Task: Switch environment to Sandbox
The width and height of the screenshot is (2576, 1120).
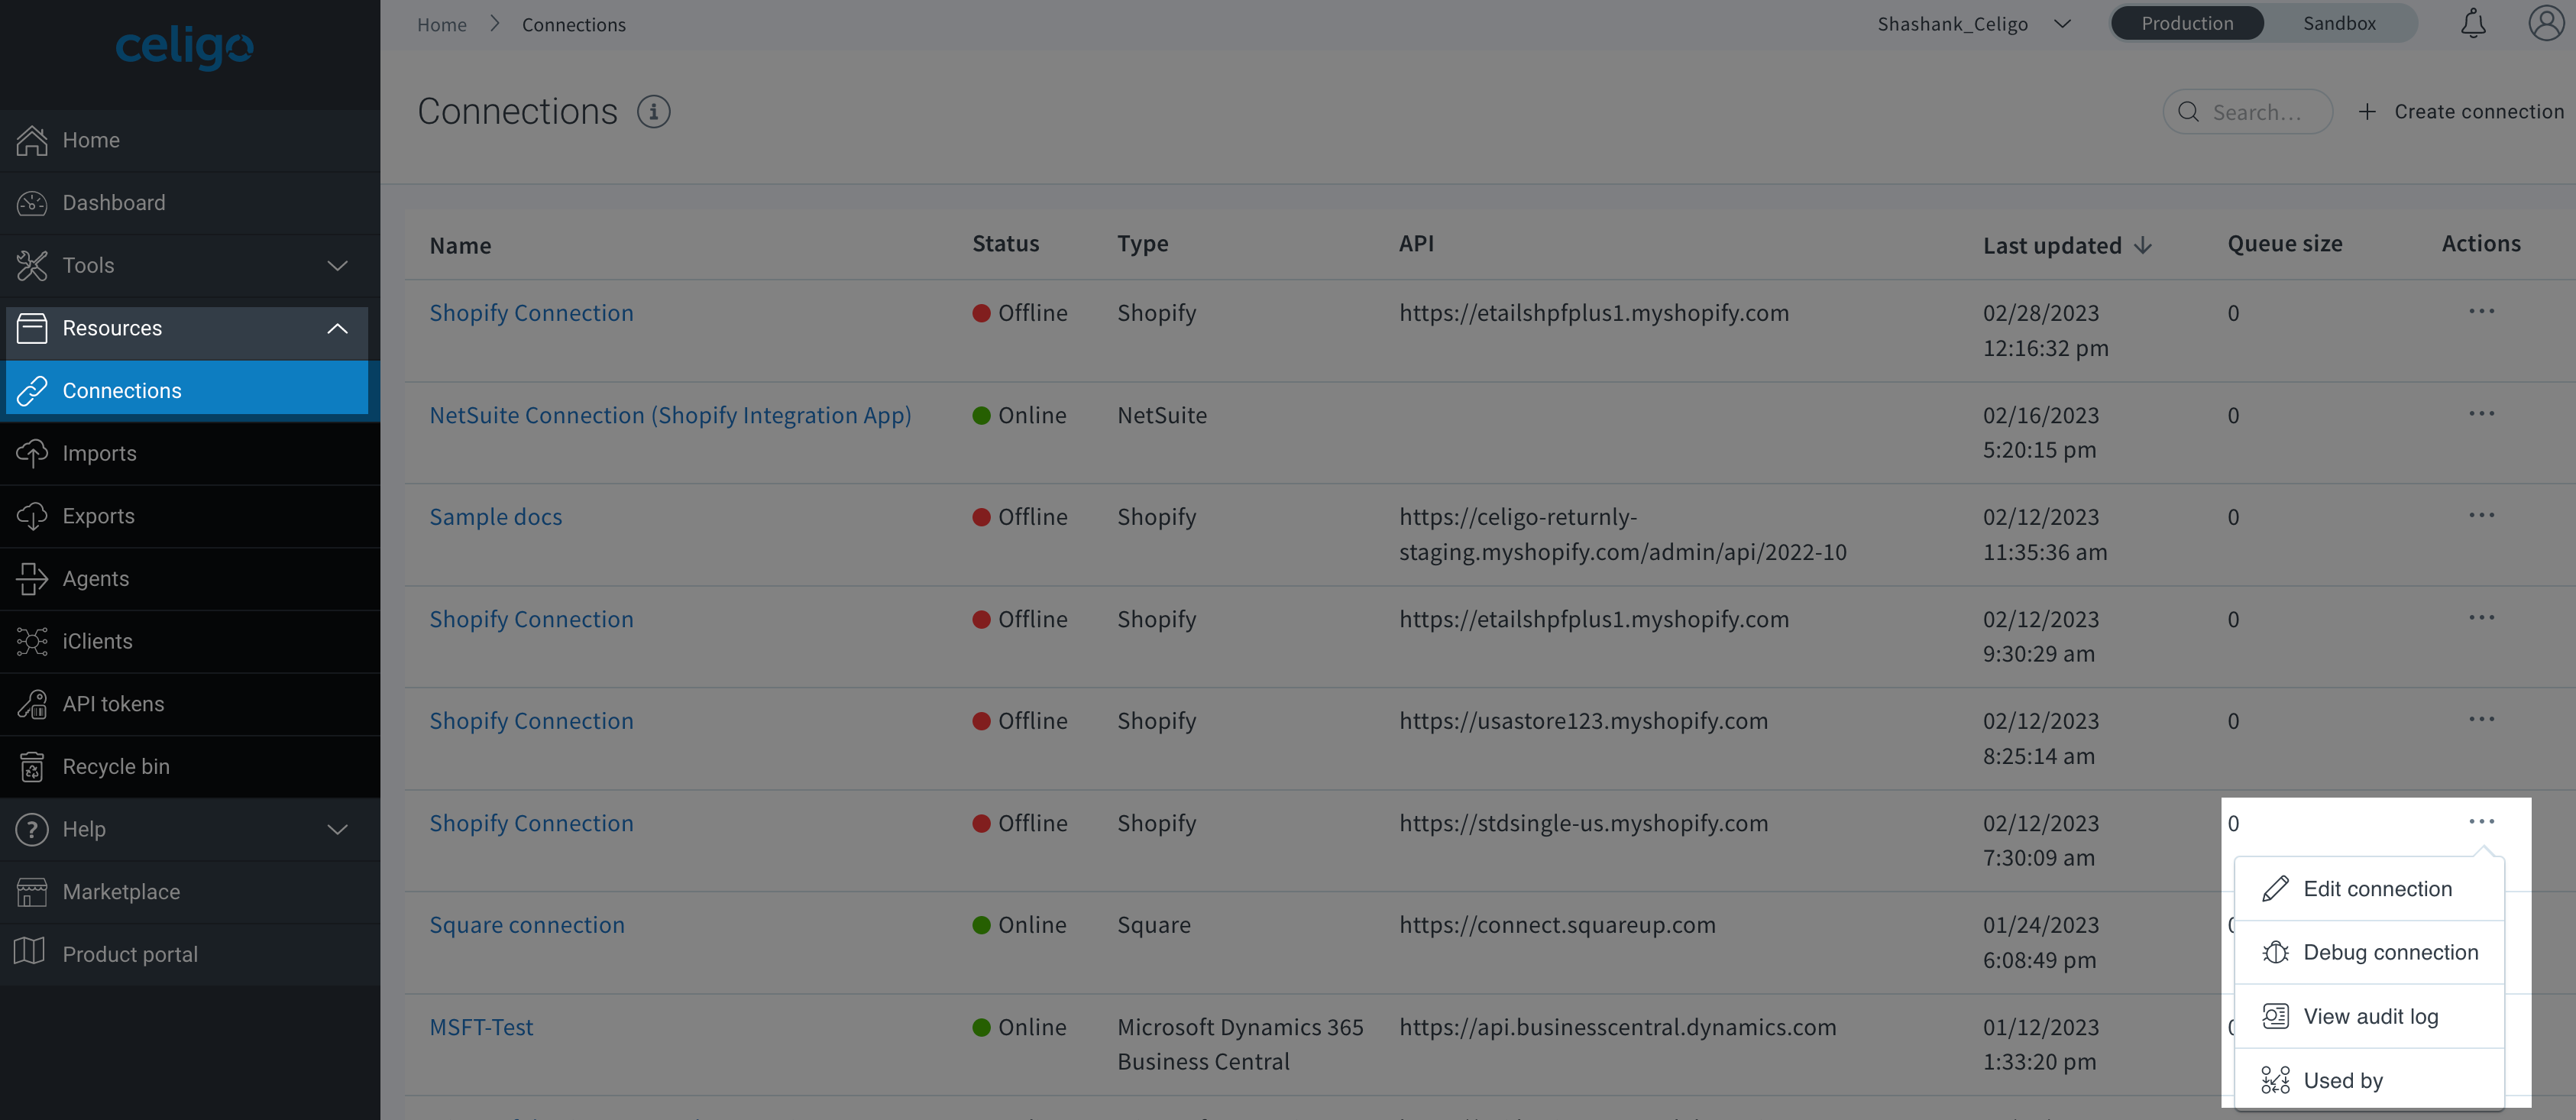Action: point(2339,23)
